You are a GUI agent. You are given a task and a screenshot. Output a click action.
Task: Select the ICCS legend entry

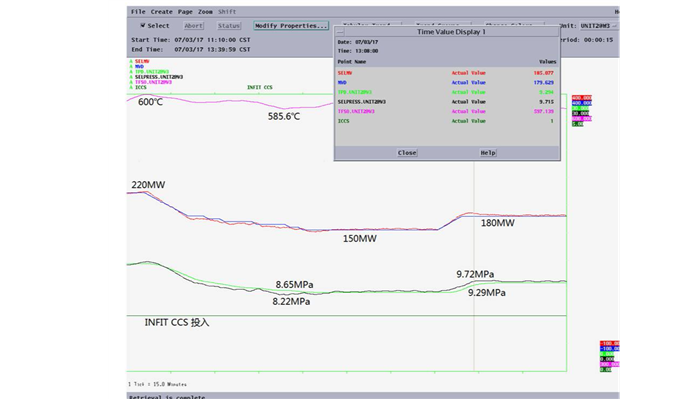(141, 88)
